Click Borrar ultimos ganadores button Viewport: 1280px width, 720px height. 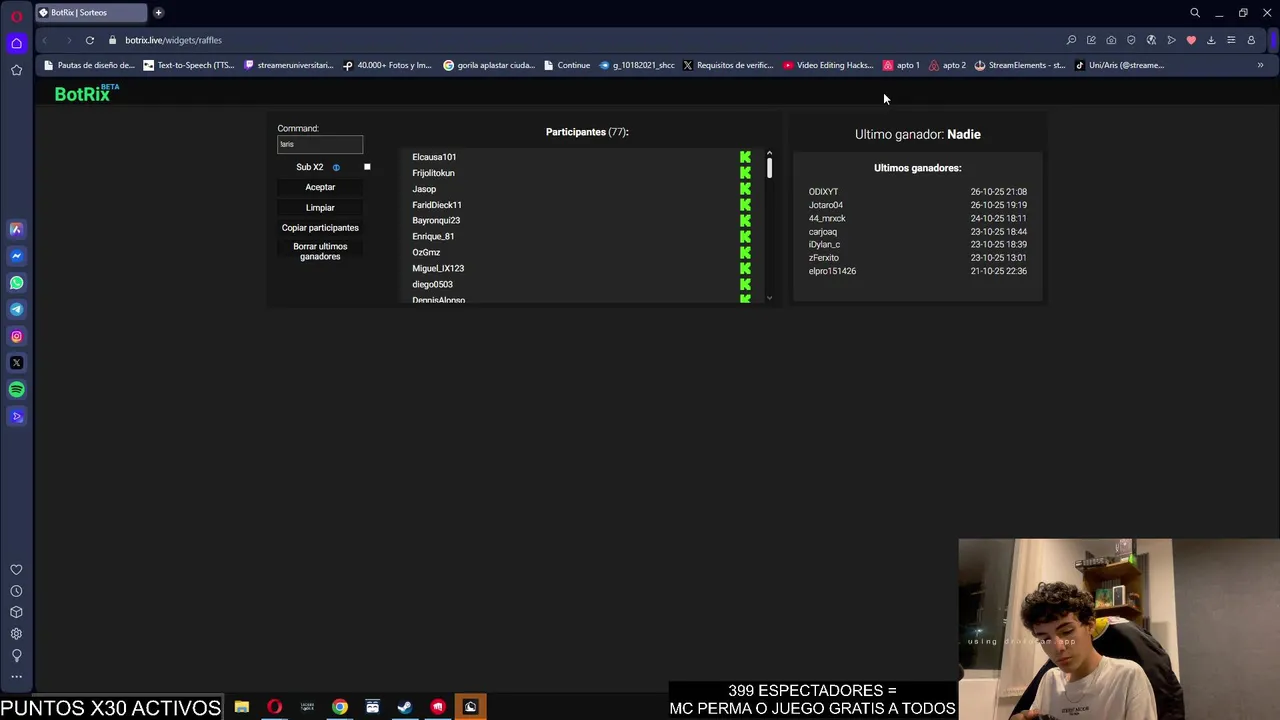320,251
